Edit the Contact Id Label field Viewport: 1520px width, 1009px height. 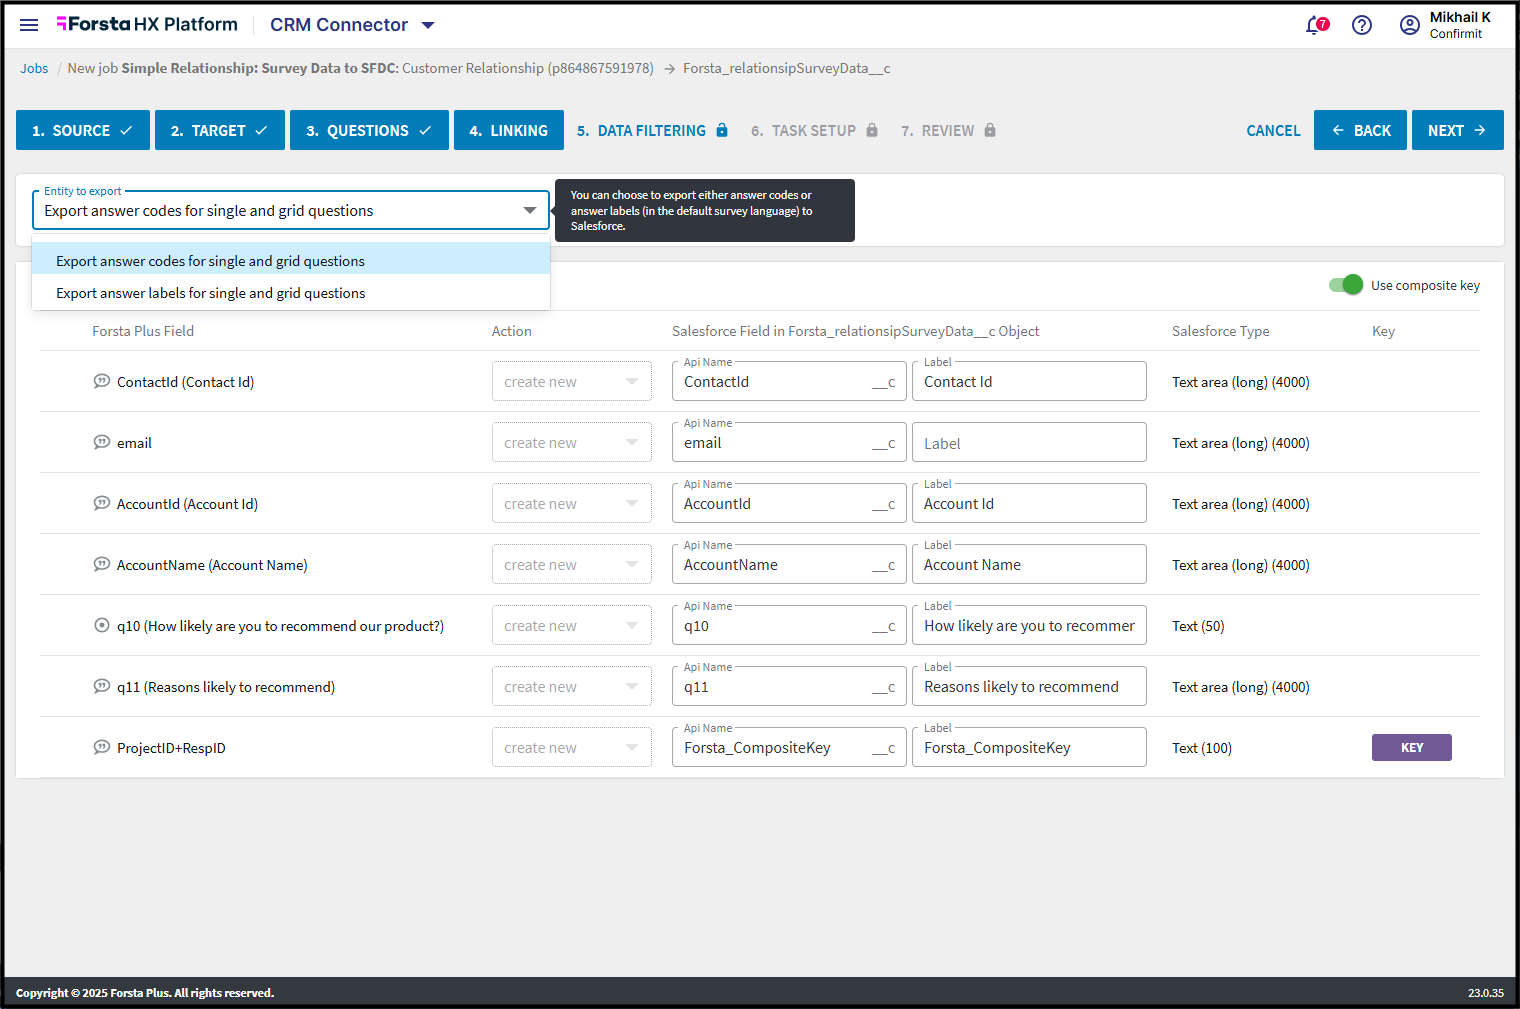(x=1029, y=381)
